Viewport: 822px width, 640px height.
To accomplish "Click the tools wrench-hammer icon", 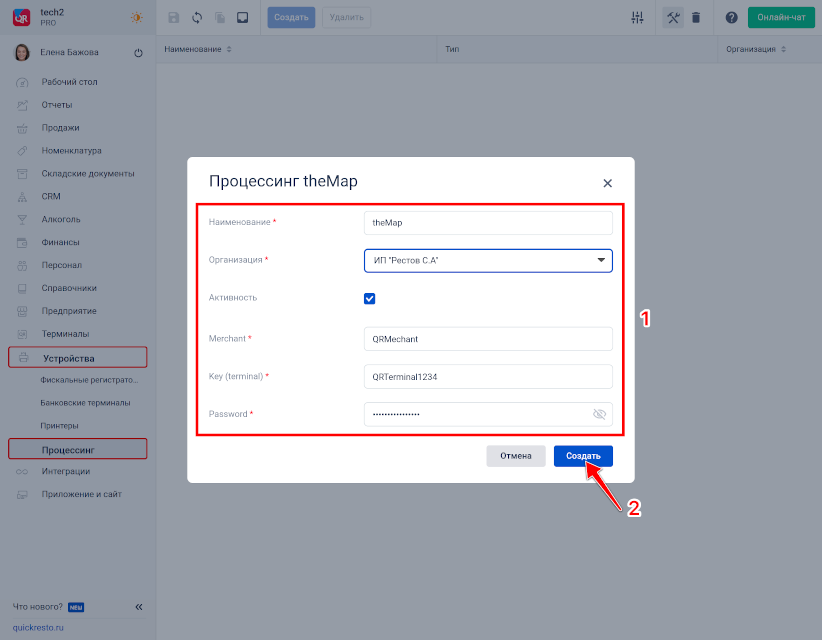I will pyautogui.click(x=673, y=17).
